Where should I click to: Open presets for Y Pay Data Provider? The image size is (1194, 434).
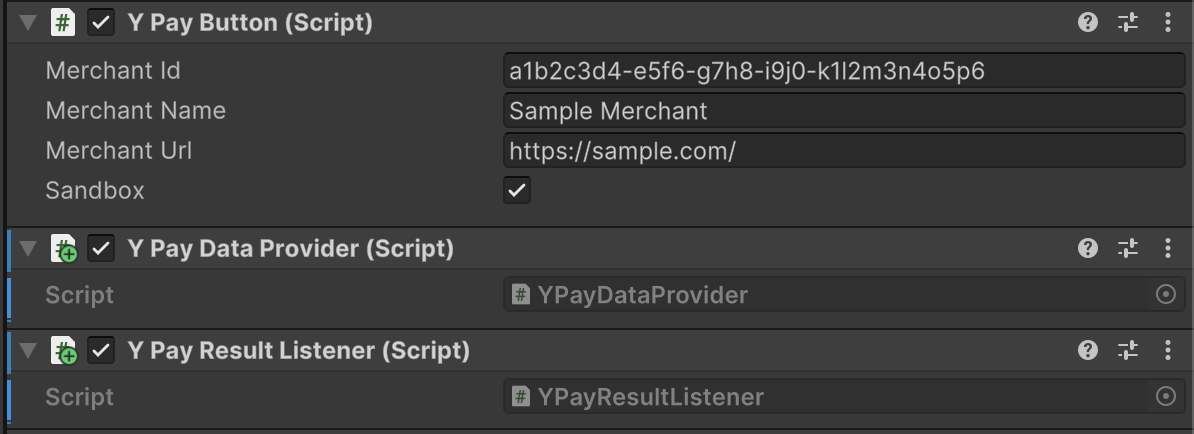point(1128,249)
